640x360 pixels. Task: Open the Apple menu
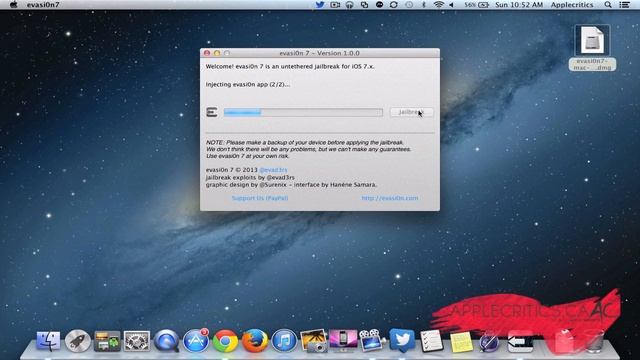[13, 4]
